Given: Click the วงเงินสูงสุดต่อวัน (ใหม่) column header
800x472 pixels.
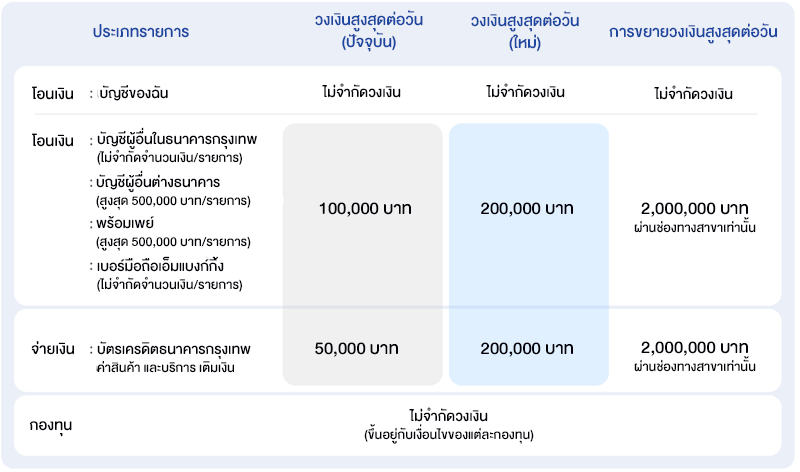Looking at the screenshot, I should point(525,32).
